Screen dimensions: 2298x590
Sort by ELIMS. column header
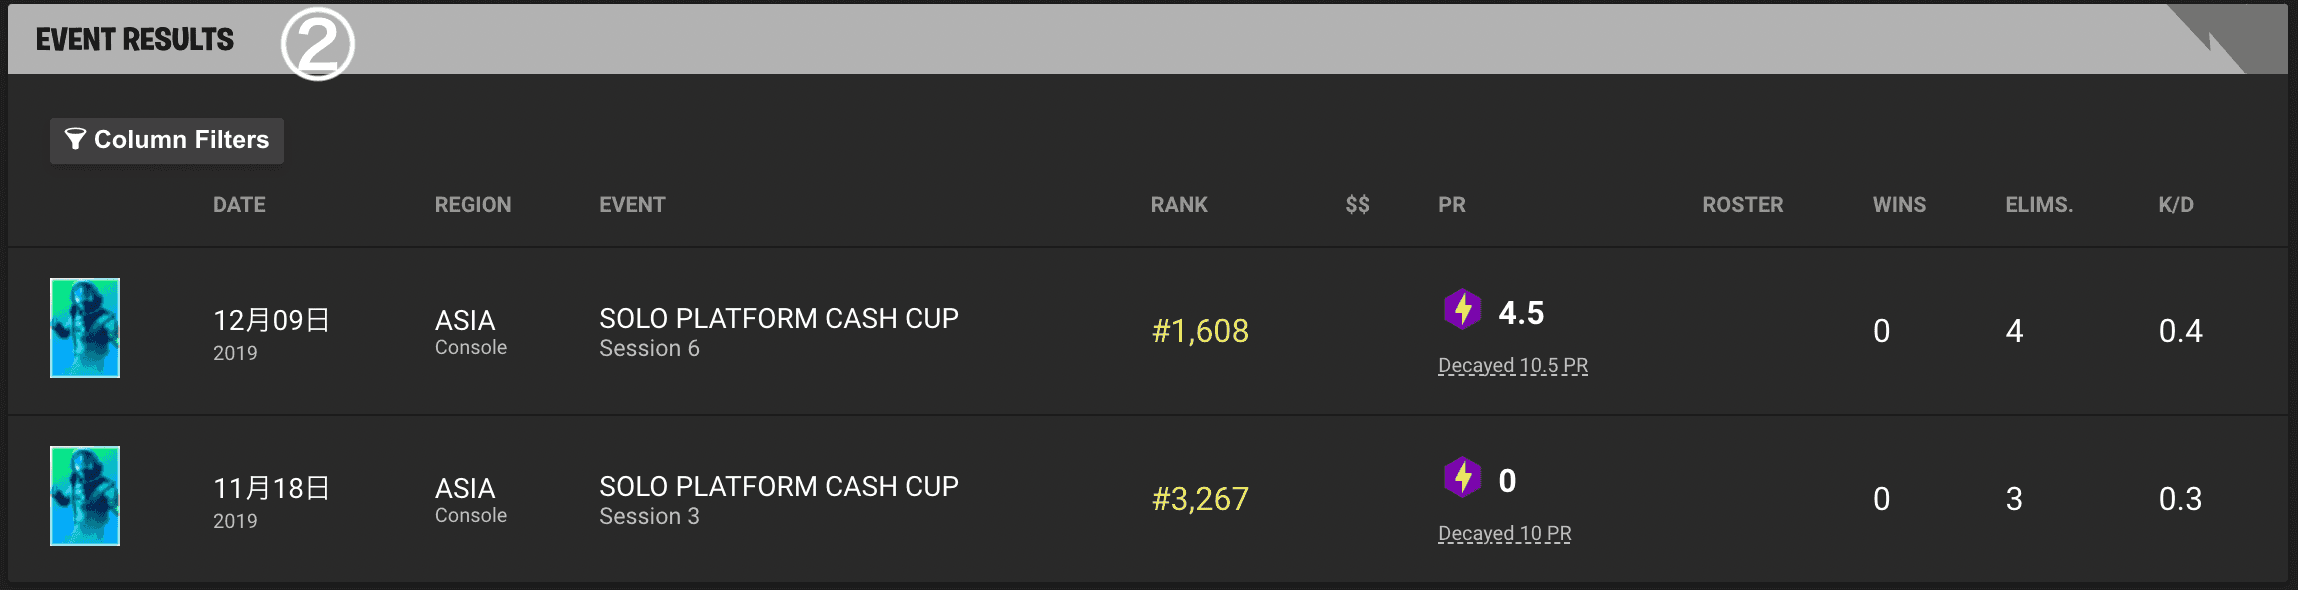click(x=2039, y=205)
